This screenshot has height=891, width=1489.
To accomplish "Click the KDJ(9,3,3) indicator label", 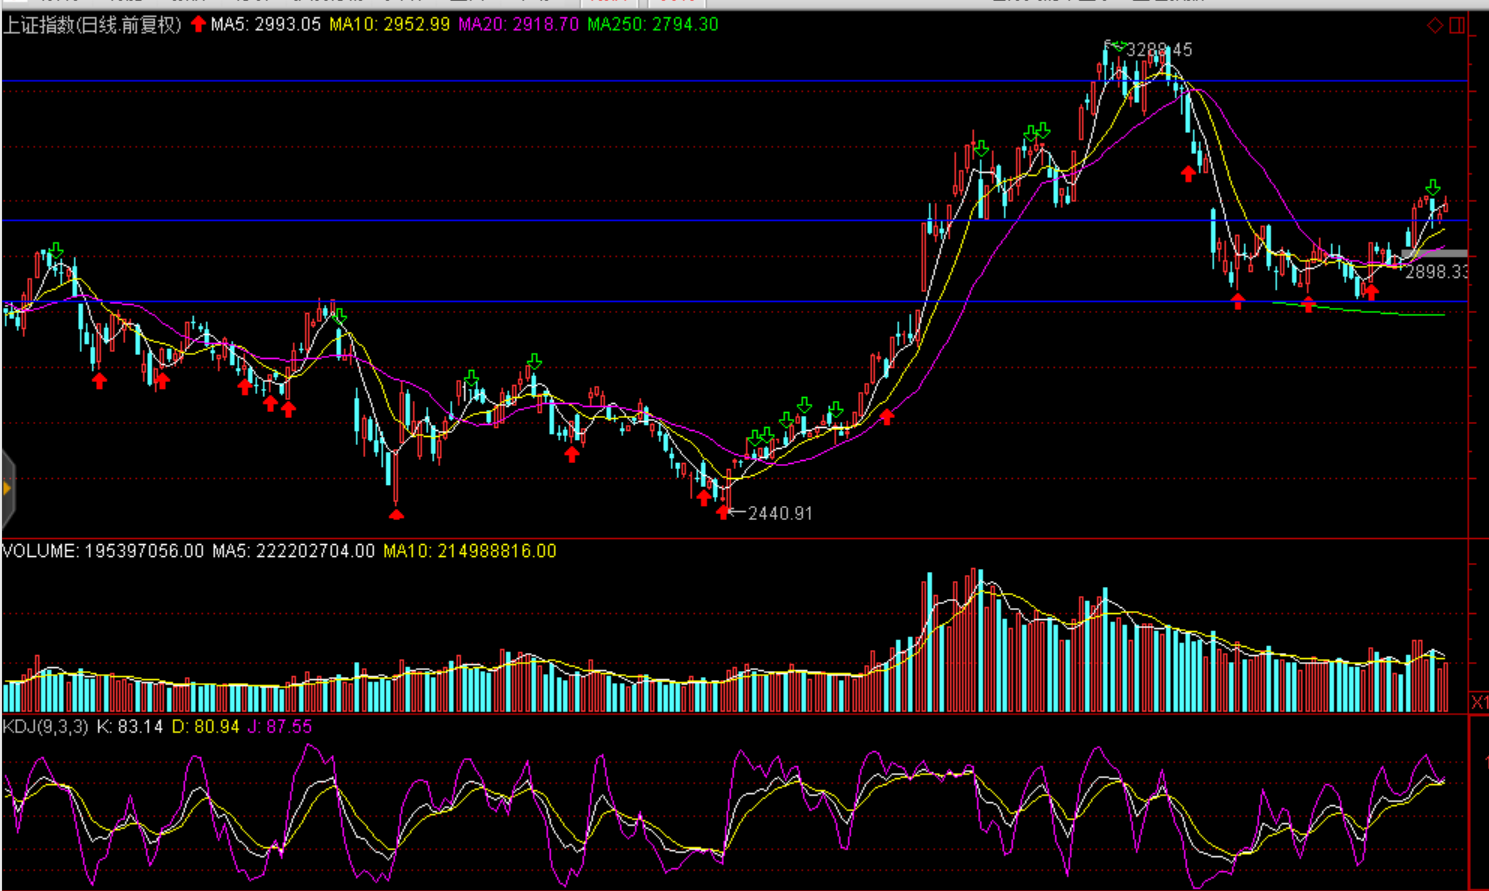I will click(x=45, y=727).
